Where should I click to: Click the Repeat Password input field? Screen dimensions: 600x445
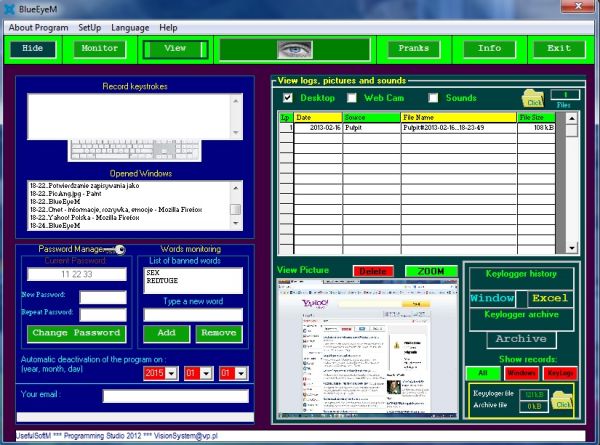[103, 315]
